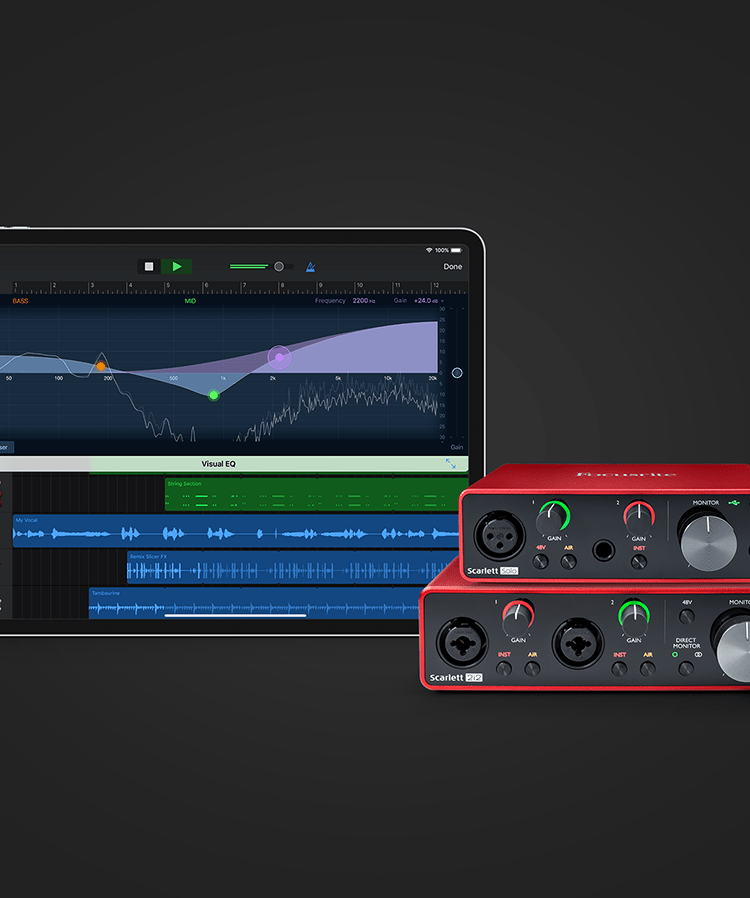Tap the iPad home indicator bar
The width and height of the screenshot is (750, 898).
tap(235, 616)
